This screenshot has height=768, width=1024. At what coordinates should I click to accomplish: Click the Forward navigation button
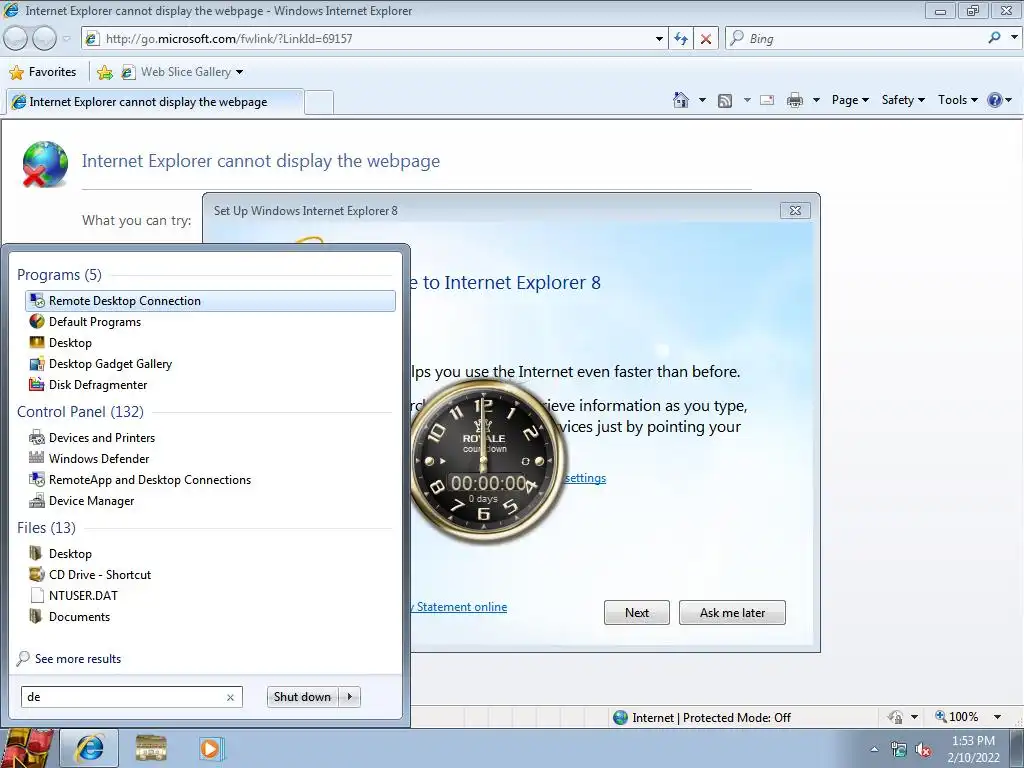[44, 39]
